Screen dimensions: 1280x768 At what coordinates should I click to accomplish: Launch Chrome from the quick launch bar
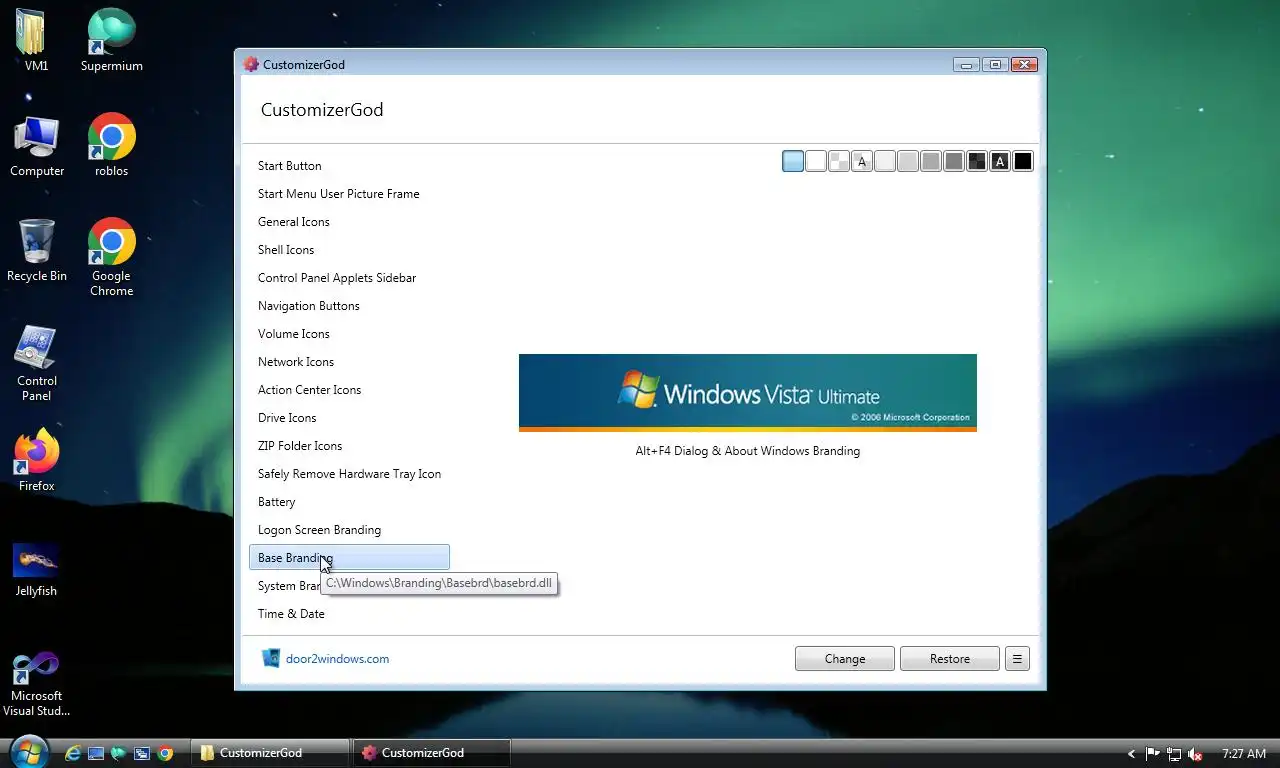coord(165,753)
